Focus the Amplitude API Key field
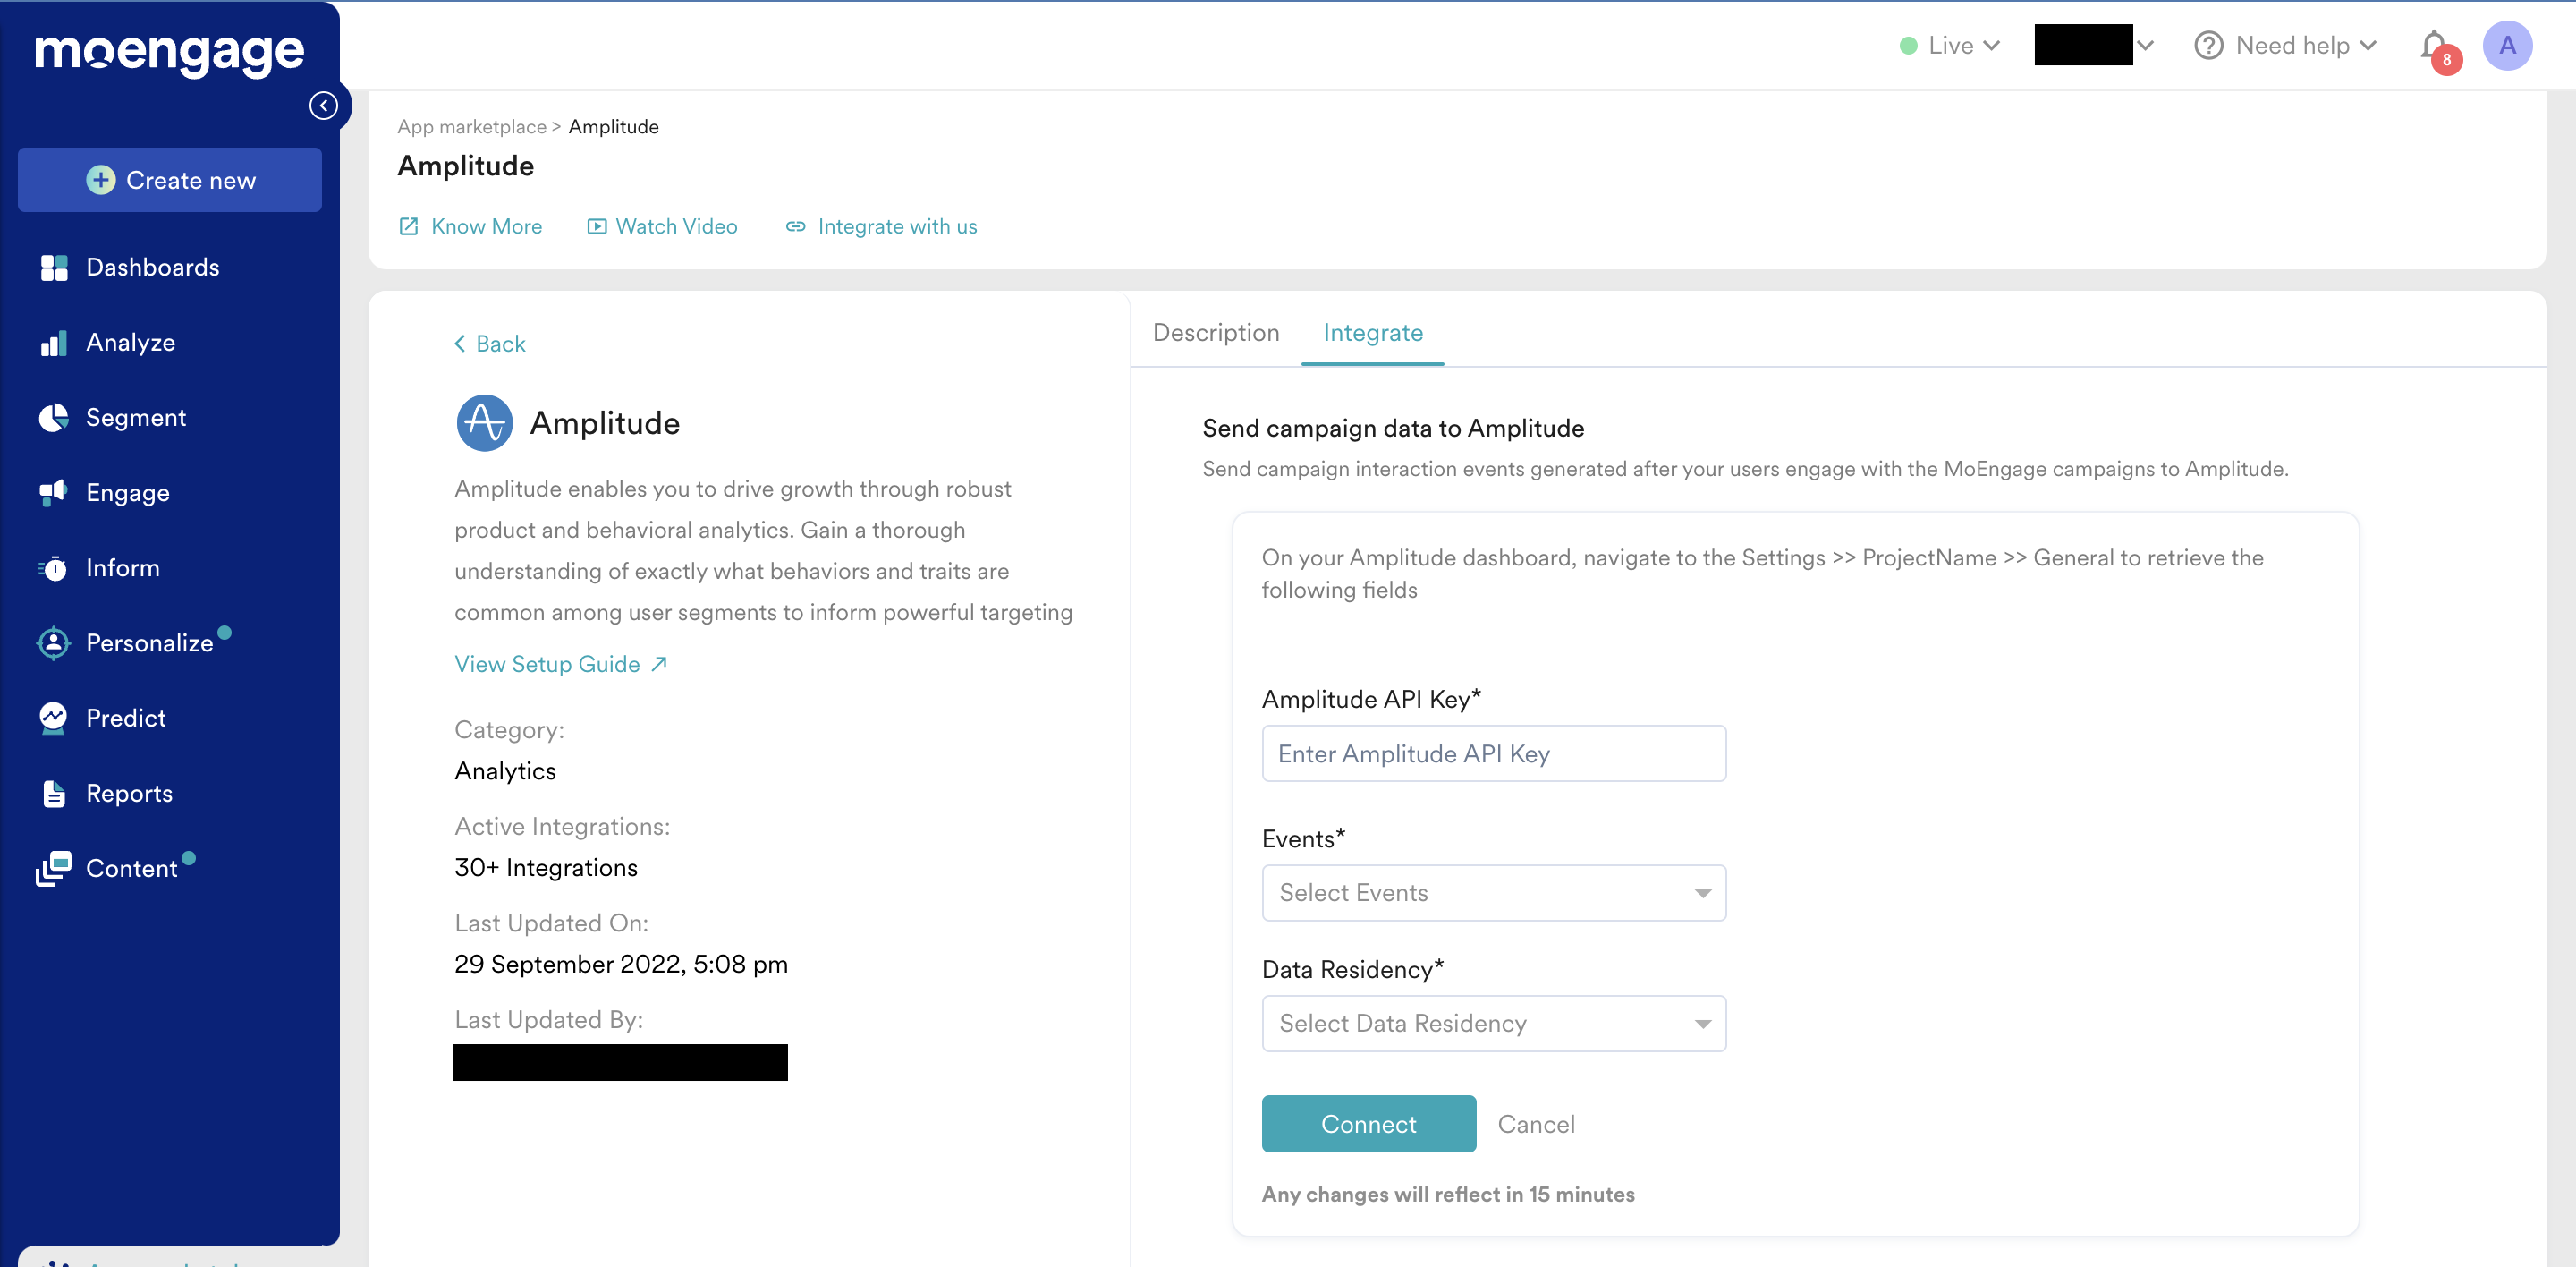The image size is (2576, 1267). click(x=1493, y=754)
